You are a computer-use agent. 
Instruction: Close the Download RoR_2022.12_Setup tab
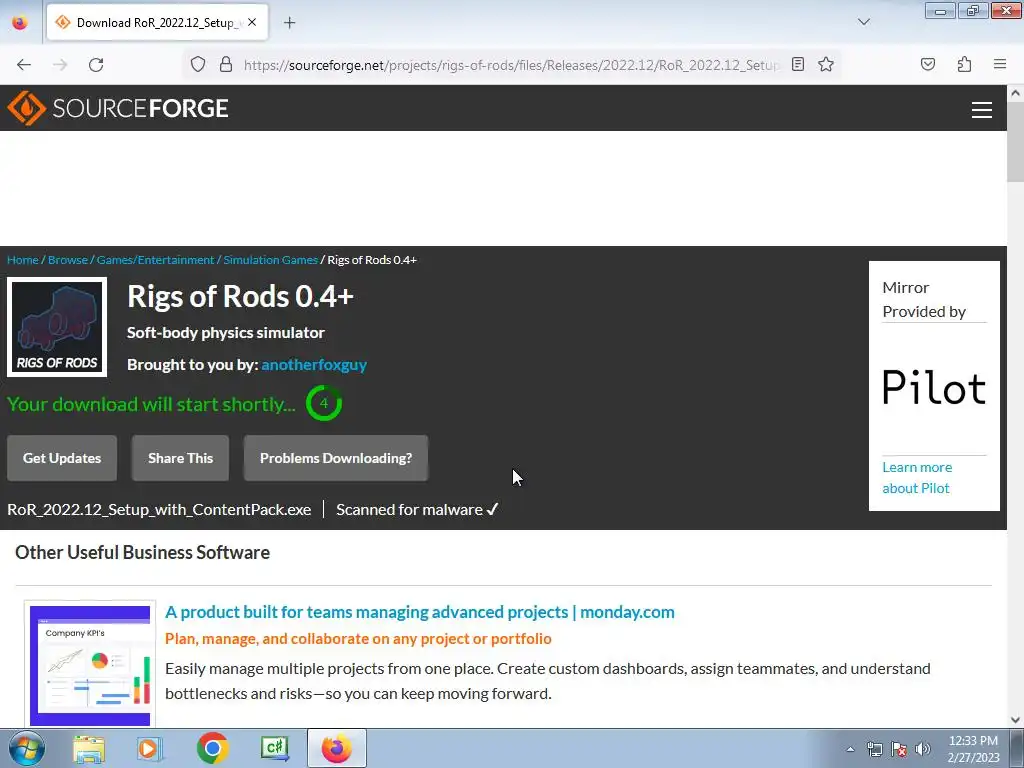click(x=252, y=22)
